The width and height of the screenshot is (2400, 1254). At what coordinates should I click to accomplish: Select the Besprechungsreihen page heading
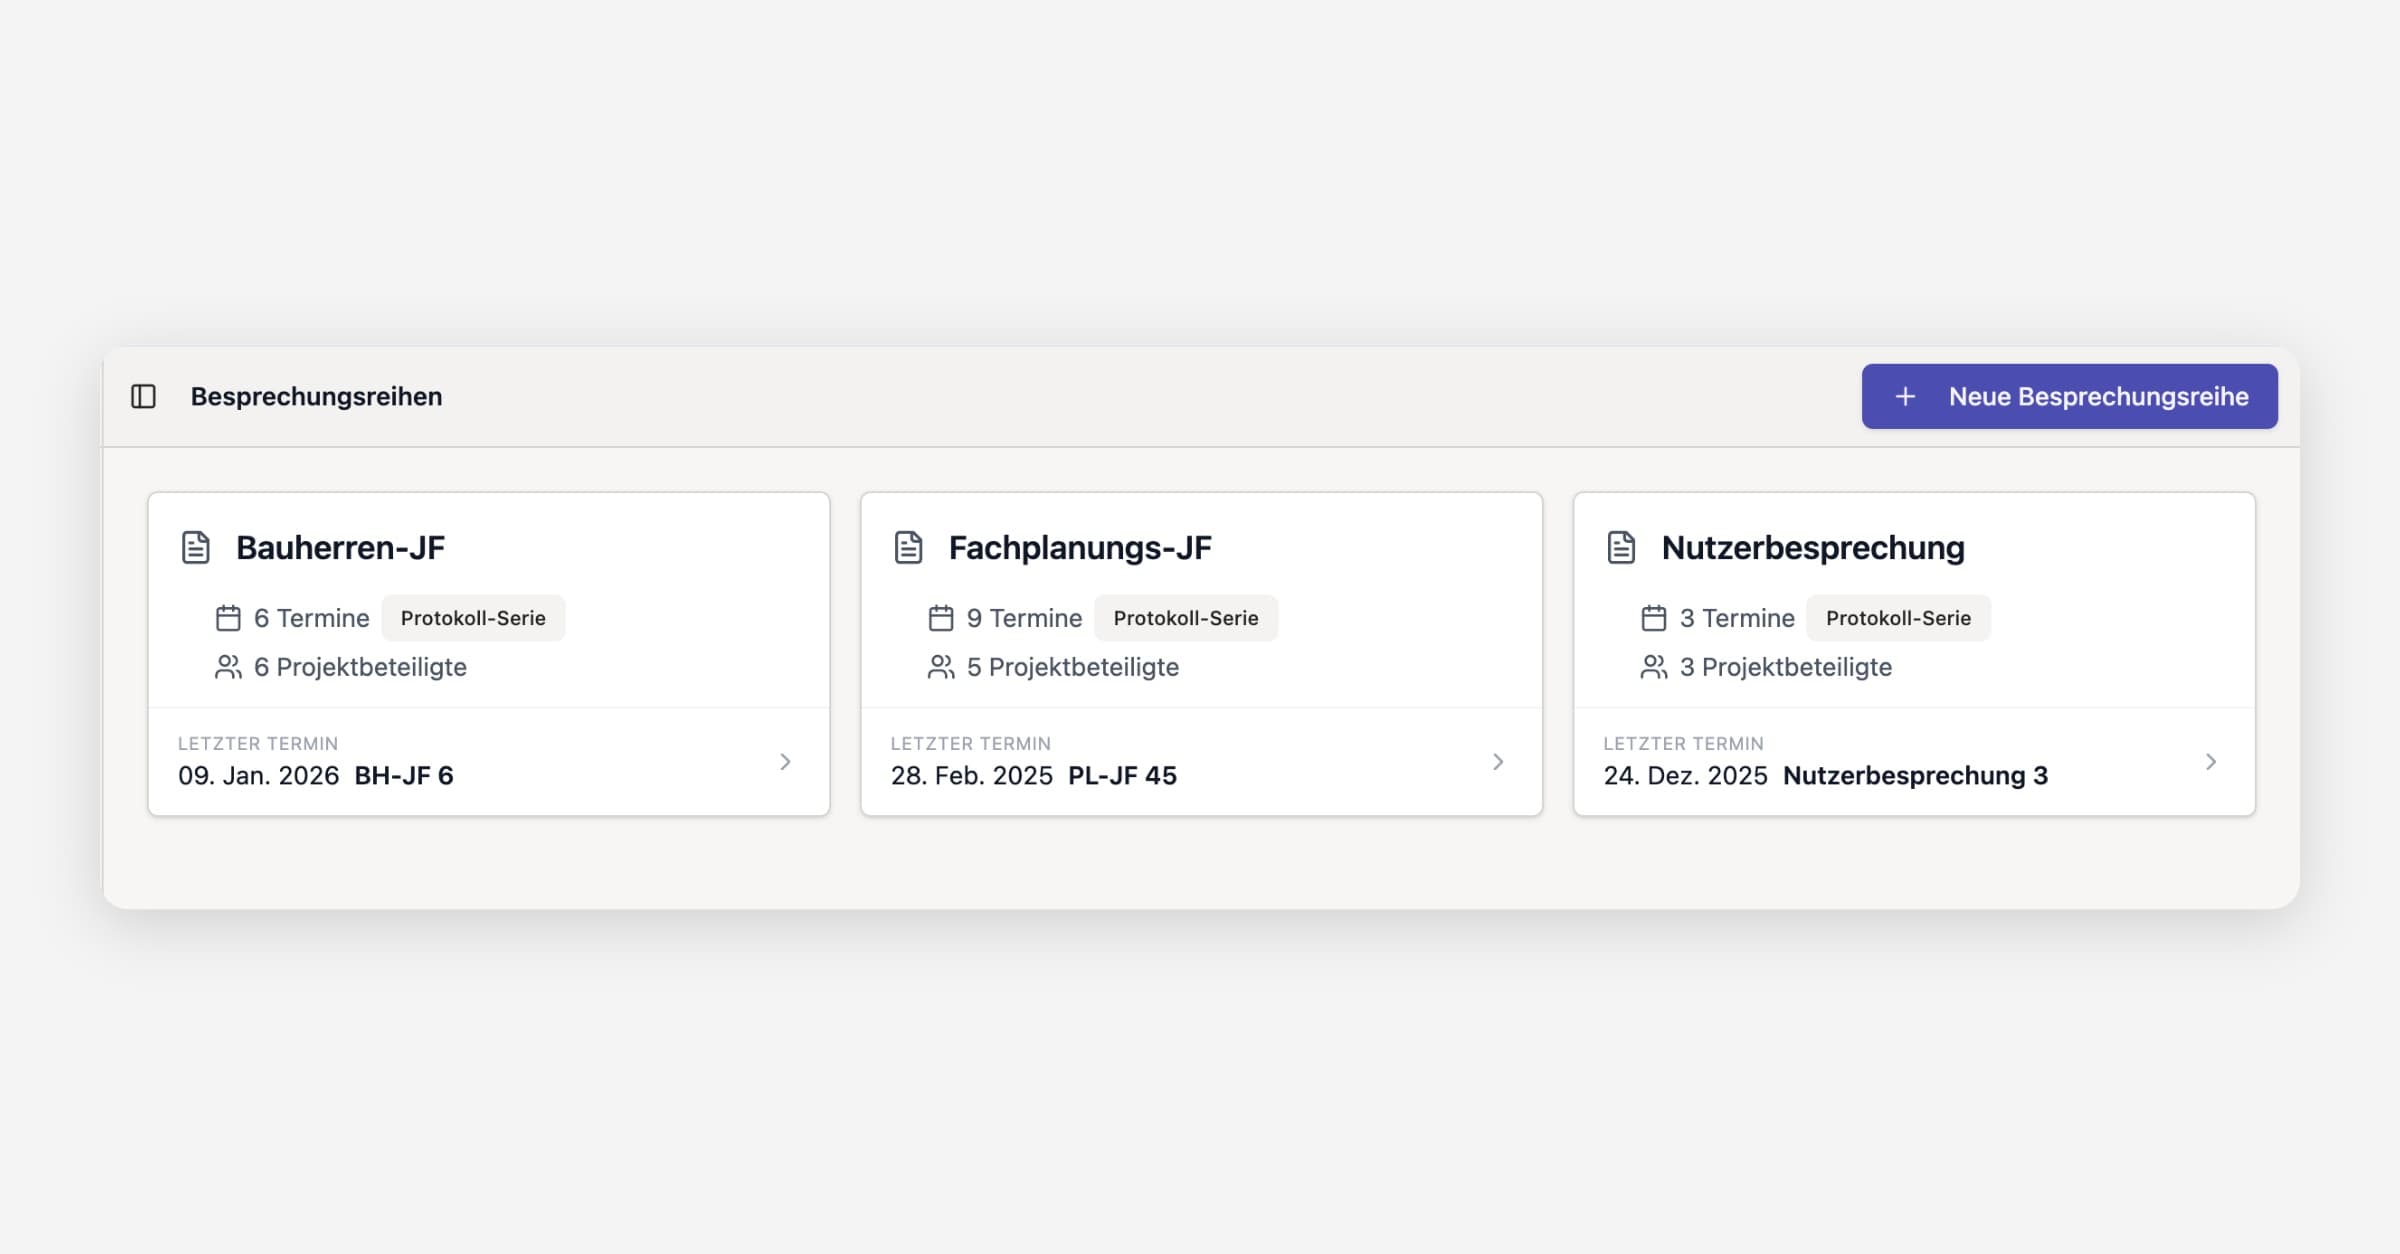[316, 397]
